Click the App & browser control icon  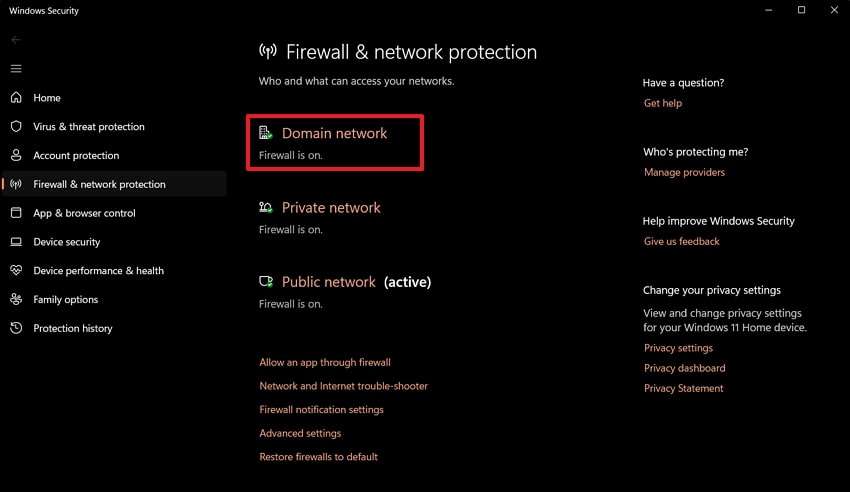coord(15,213)
